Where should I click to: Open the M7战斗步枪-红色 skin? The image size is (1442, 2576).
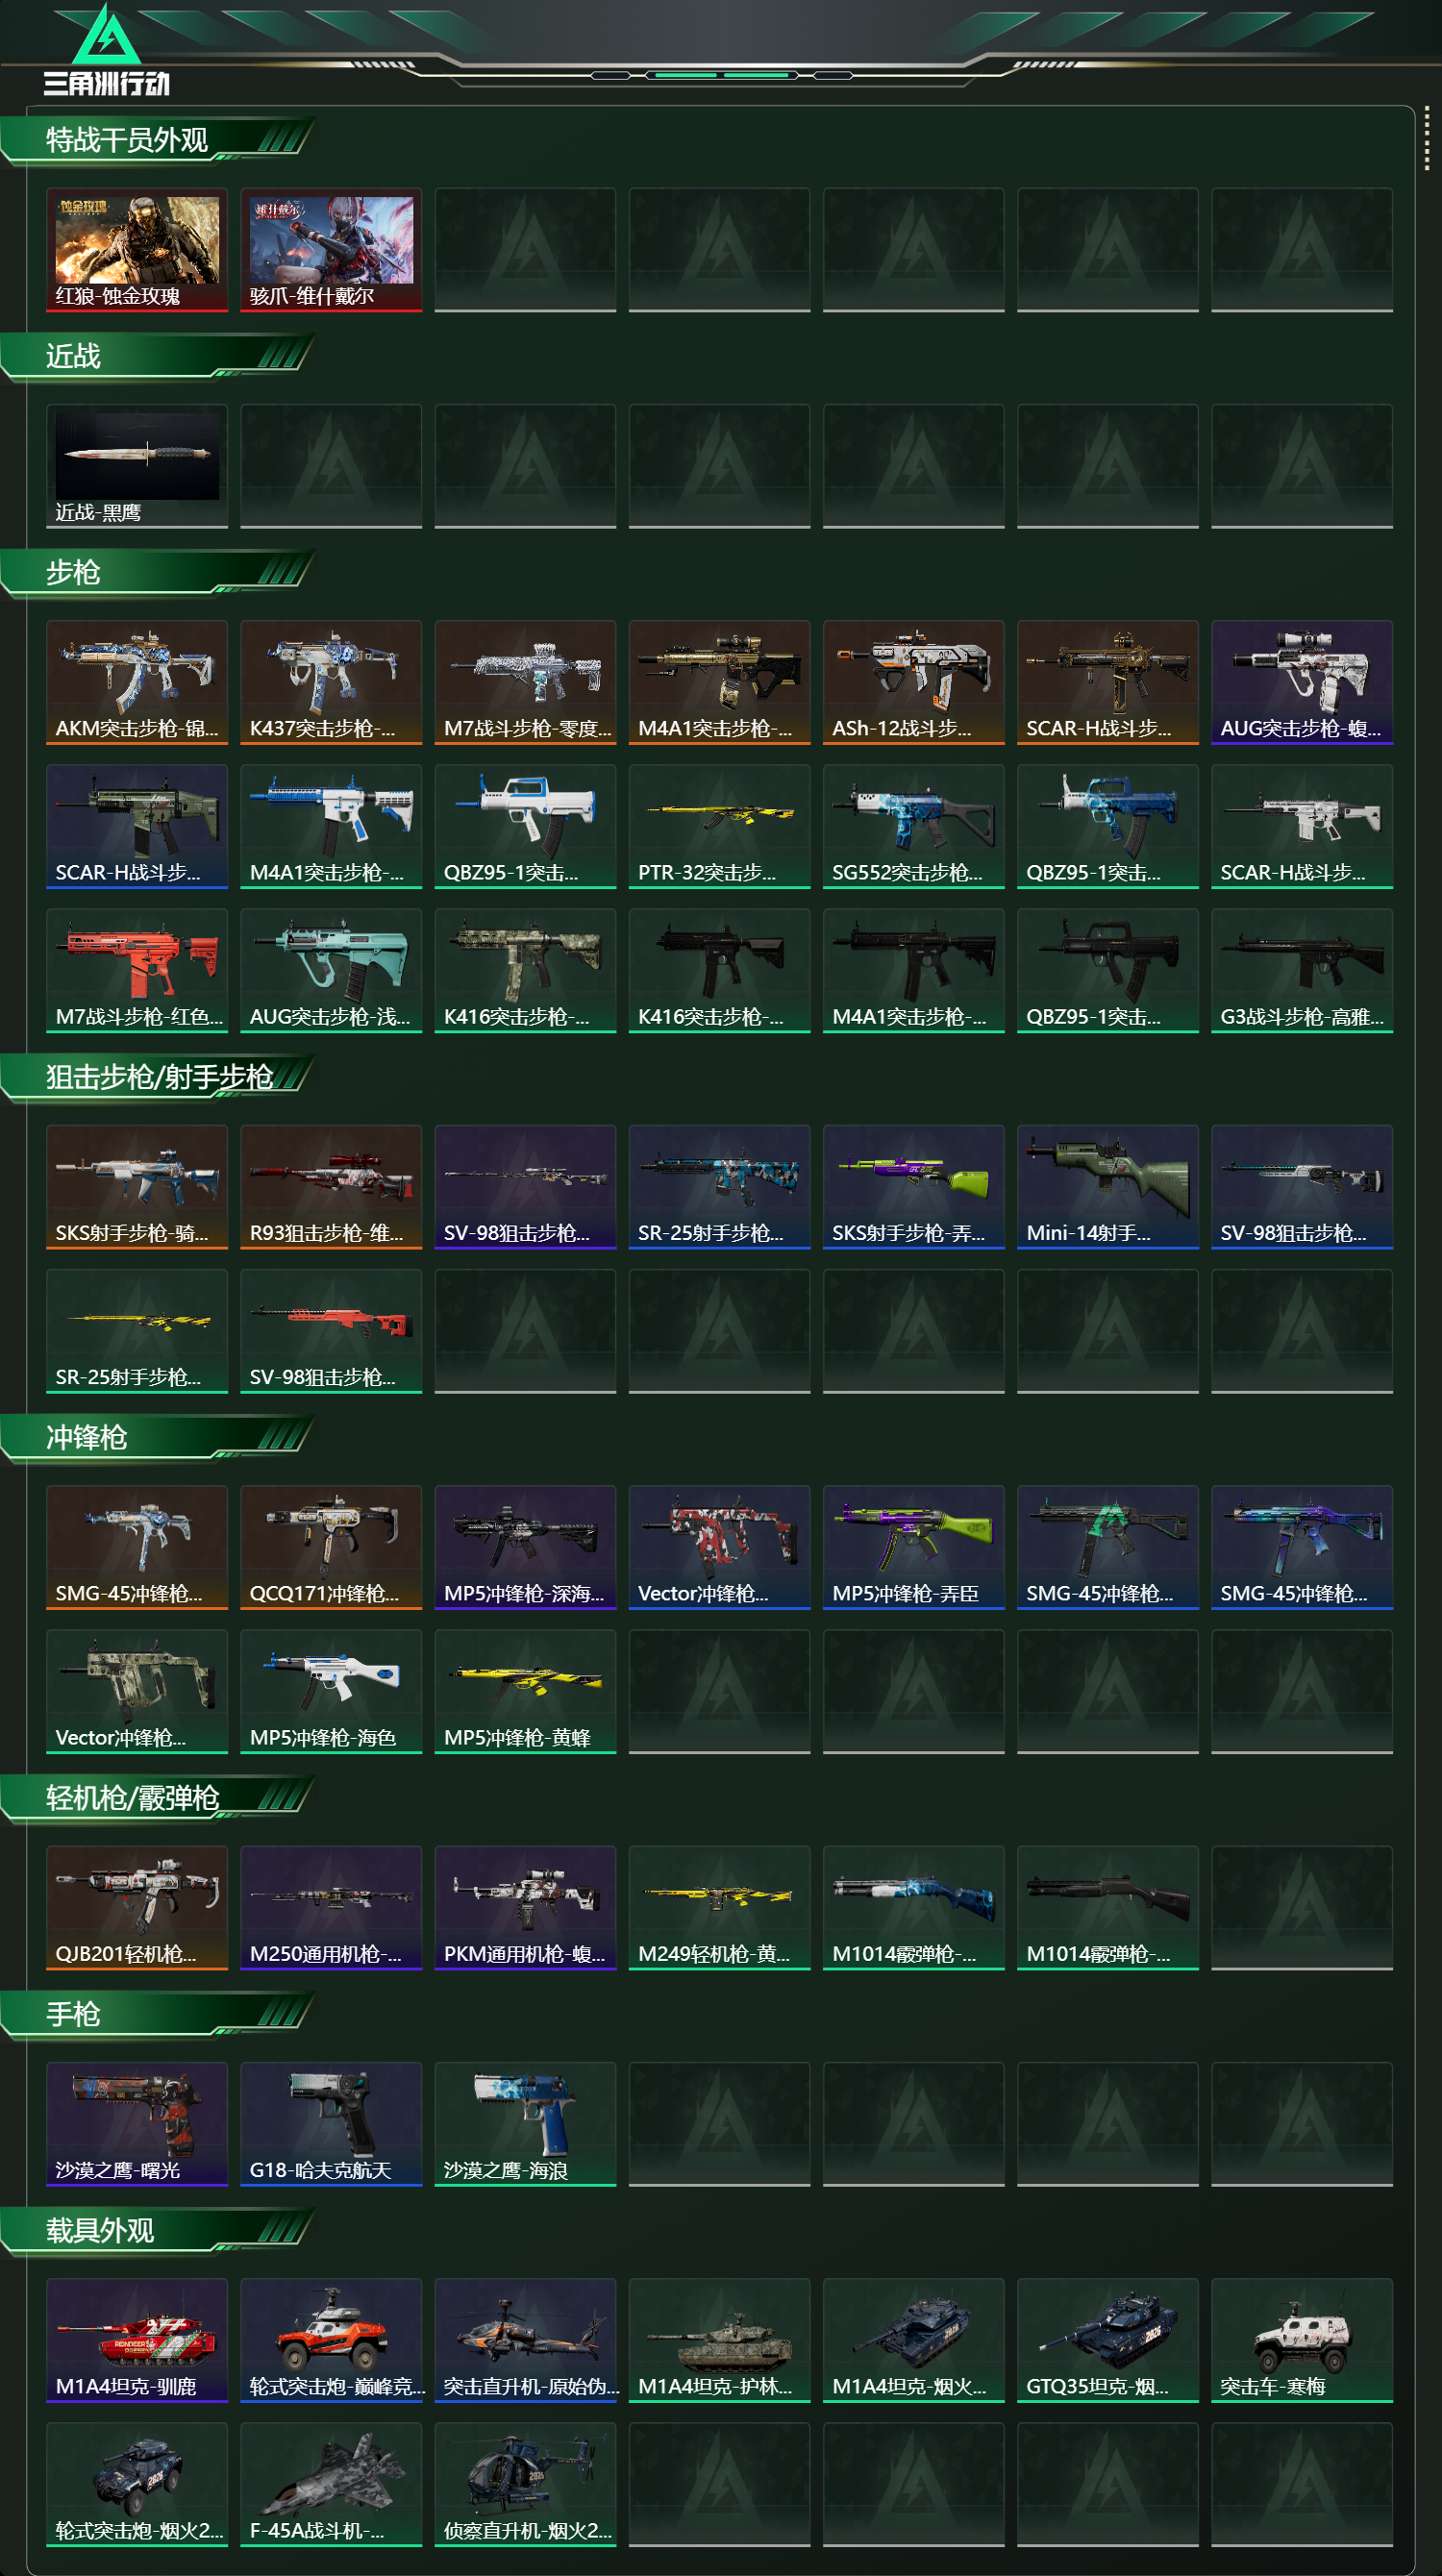(x=137, y=970)
